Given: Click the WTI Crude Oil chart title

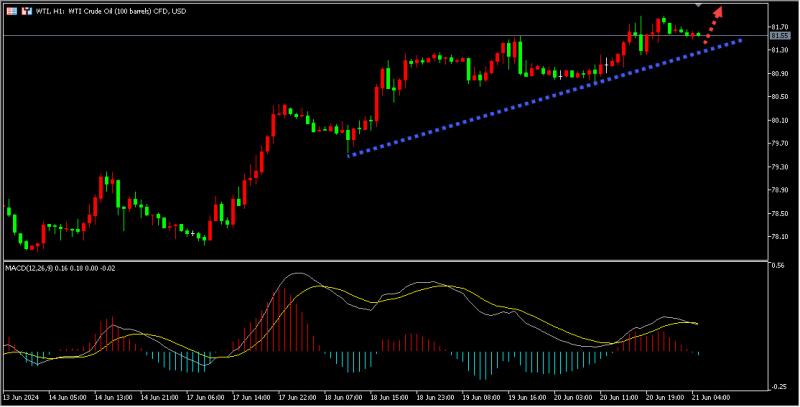Looking at the screenshot, I should point(111,11).
